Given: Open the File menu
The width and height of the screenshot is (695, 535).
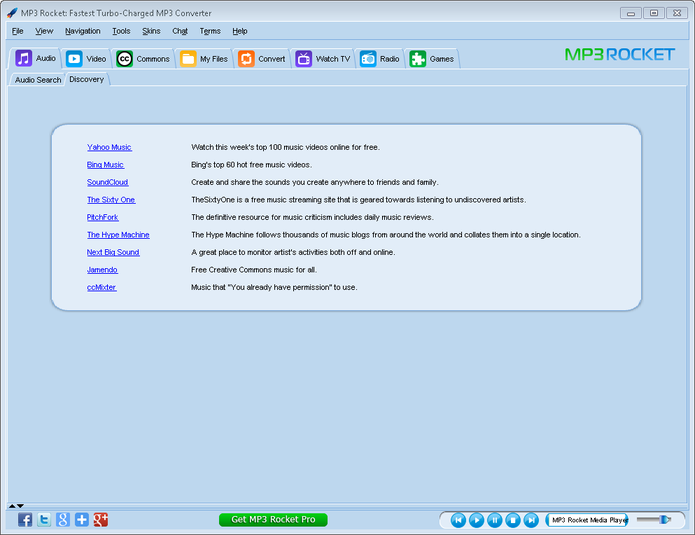Looking at the screenshot, I should point(18,31).
